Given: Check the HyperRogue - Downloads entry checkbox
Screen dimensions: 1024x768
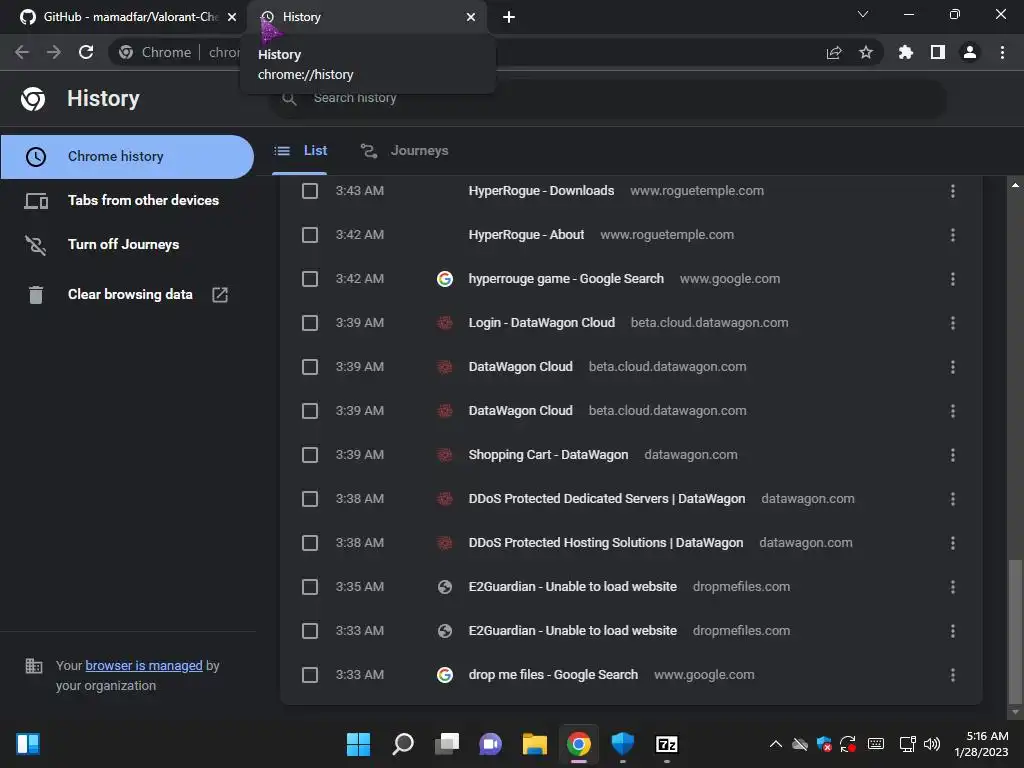Looking at the screenshot, I should 310,191.
